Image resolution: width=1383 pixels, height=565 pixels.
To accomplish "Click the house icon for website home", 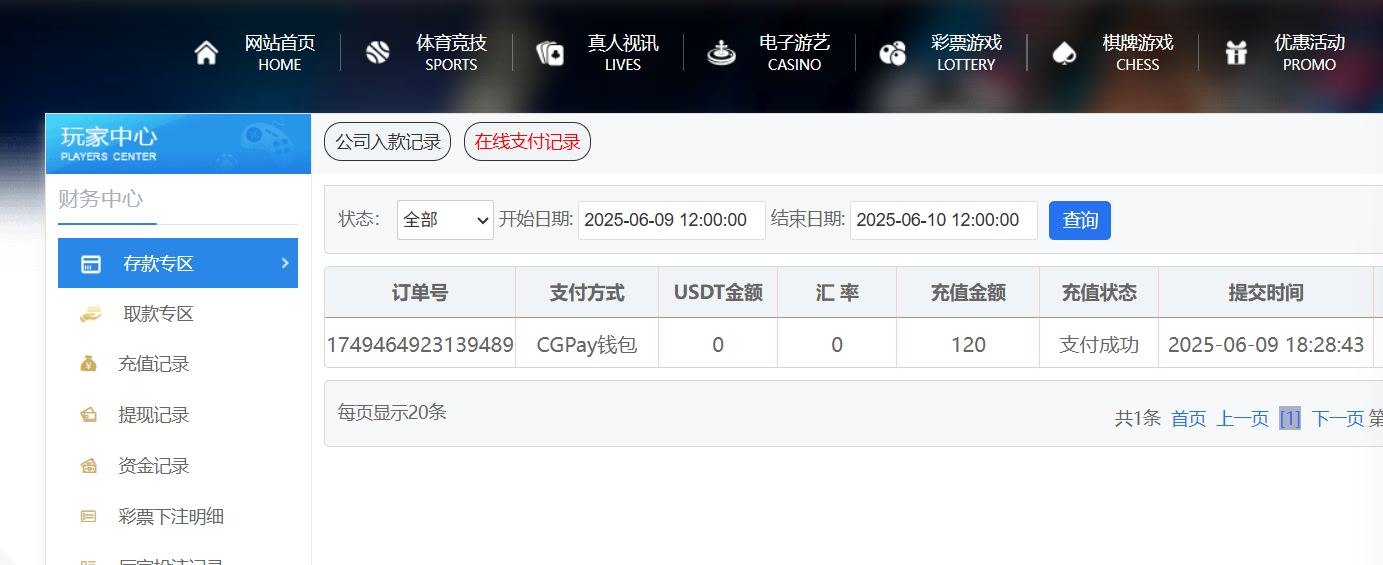I will [206, 53].
